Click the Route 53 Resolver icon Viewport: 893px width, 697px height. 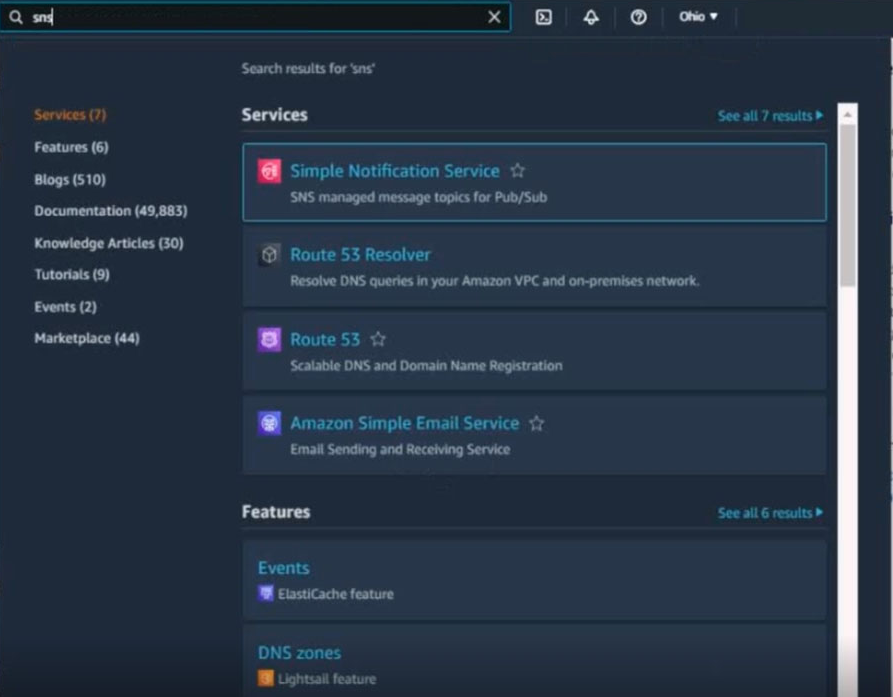pos(269,255)
